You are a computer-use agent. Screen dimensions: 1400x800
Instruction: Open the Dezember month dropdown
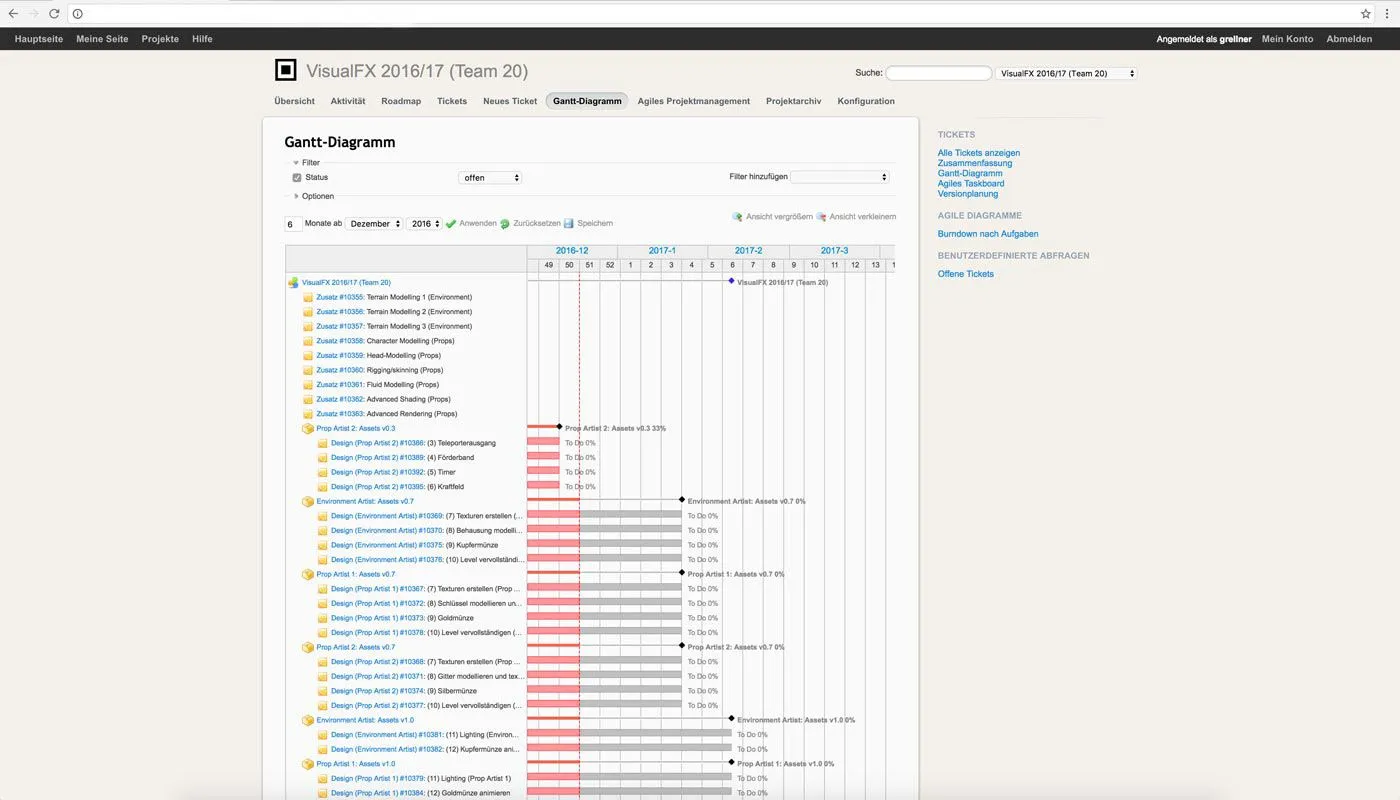coord(375,224)
